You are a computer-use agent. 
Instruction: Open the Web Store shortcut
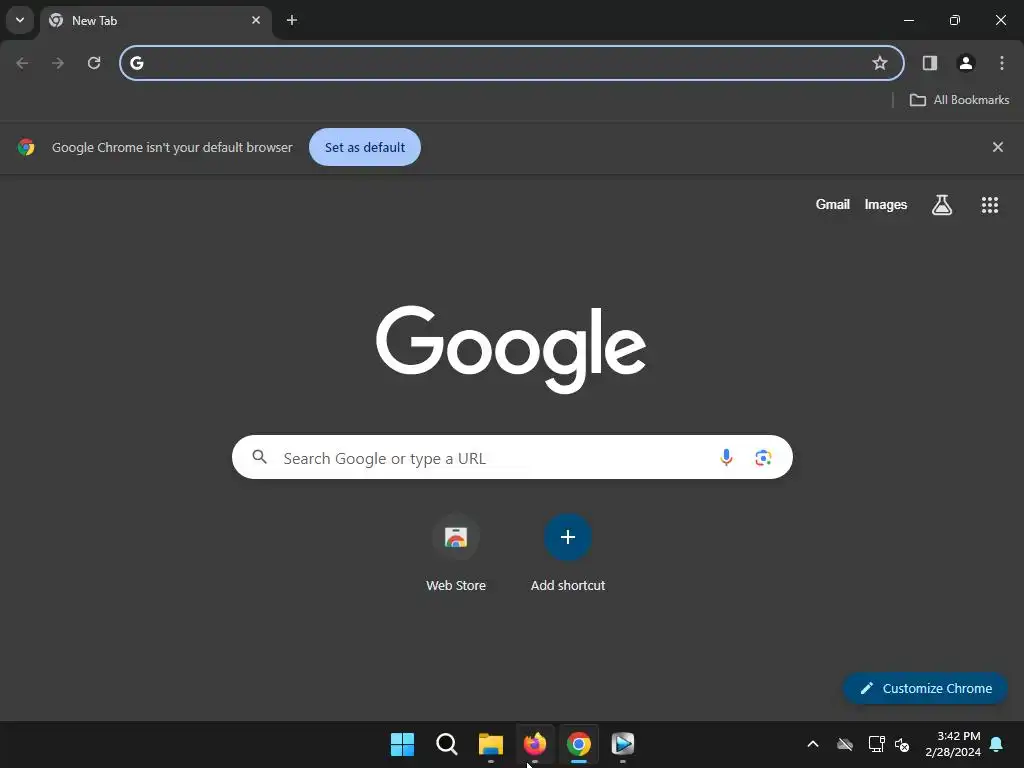[x=456, y=553]
